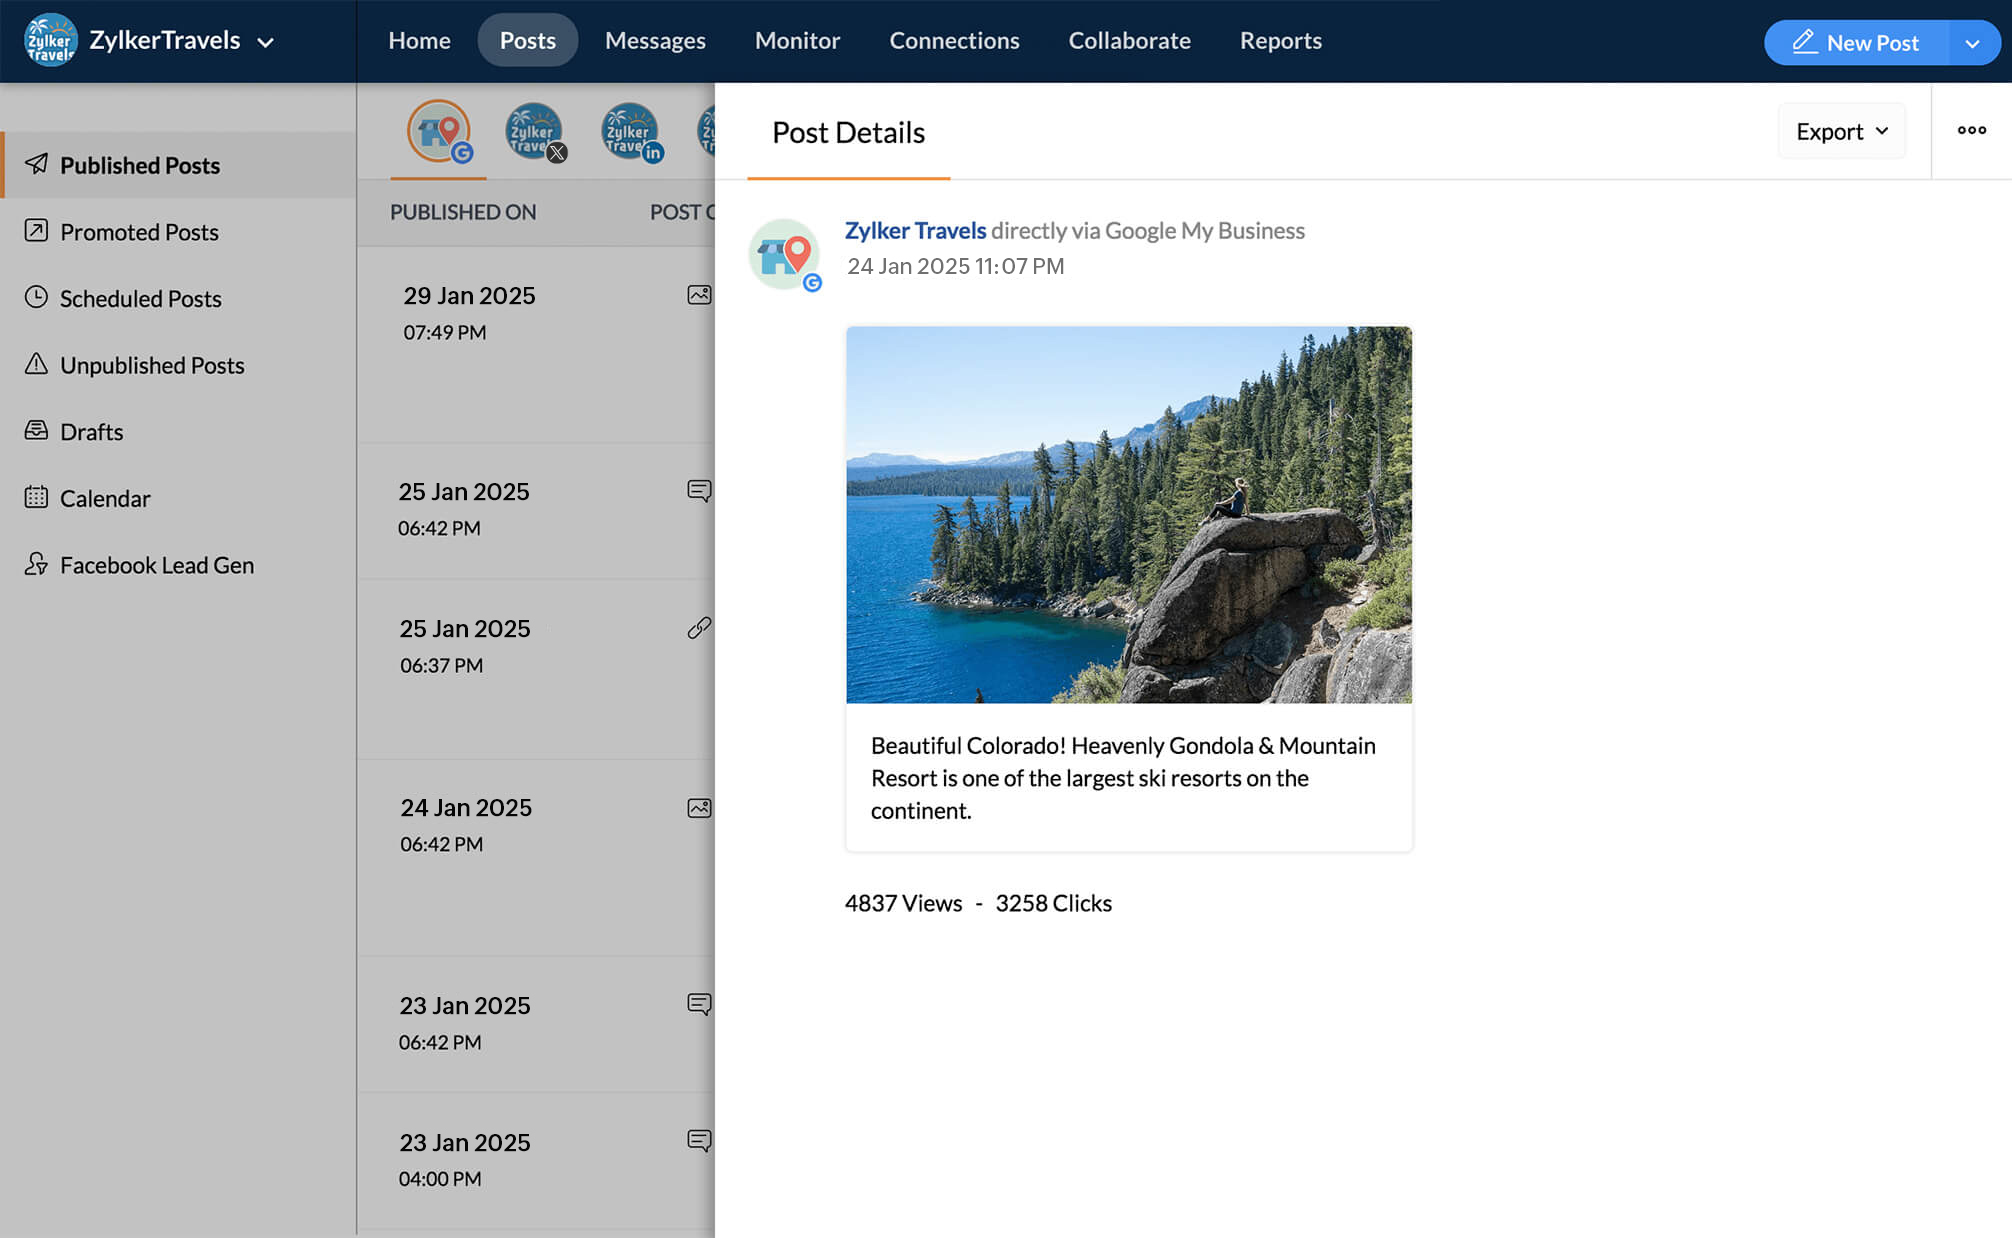Click the Drafts sidebar icon
This screenshot has height=1238, width=2012.
click(x=36, y=430)
